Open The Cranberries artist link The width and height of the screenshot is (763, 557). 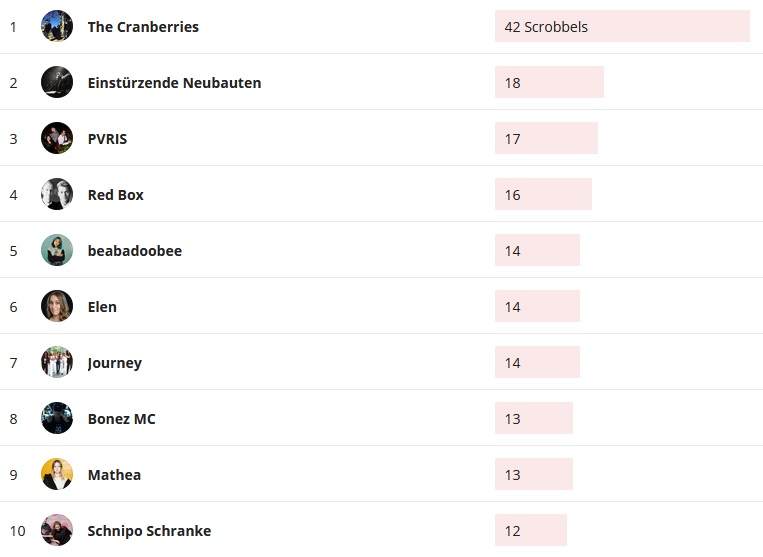[143, 27]
